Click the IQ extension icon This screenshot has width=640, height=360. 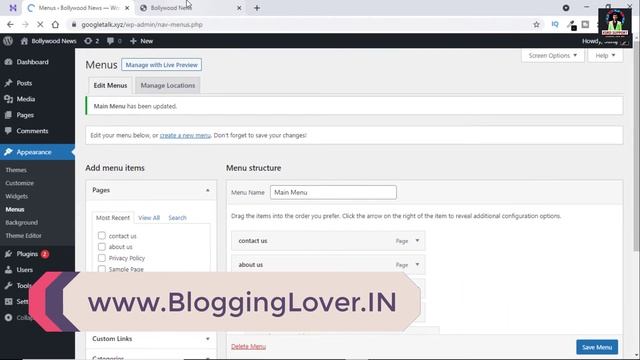pos(555,24)
